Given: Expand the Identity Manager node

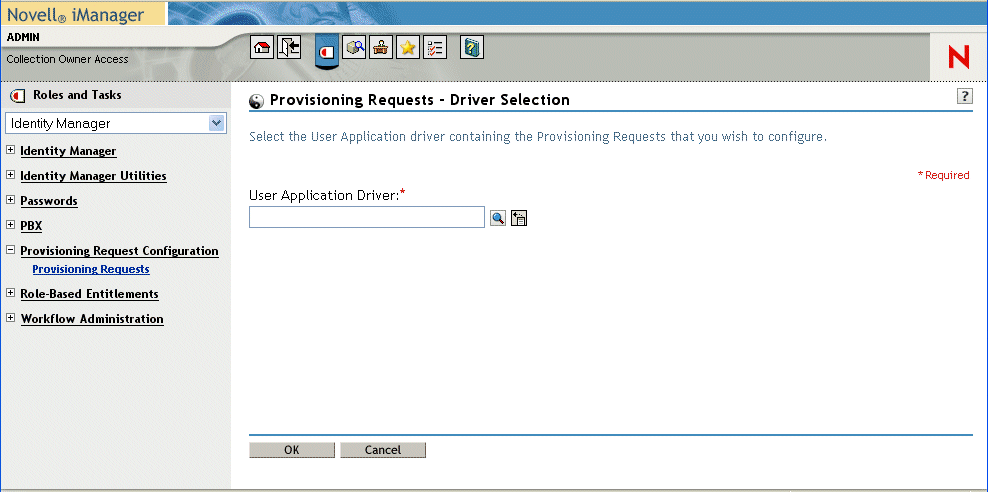Looking at the screenshot, I should (x=10, y=151).
